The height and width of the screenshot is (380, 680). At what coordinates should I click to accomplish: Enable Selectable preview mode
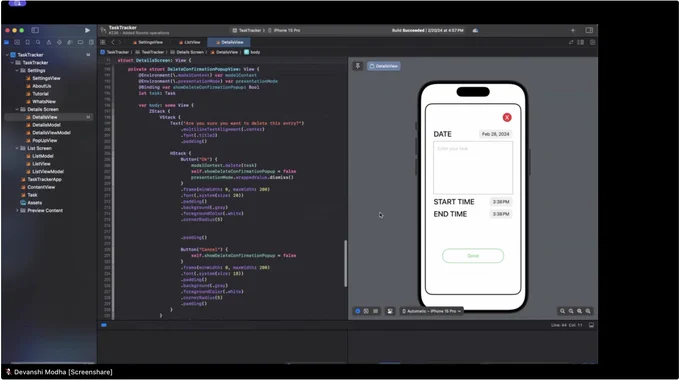[366, 311]
